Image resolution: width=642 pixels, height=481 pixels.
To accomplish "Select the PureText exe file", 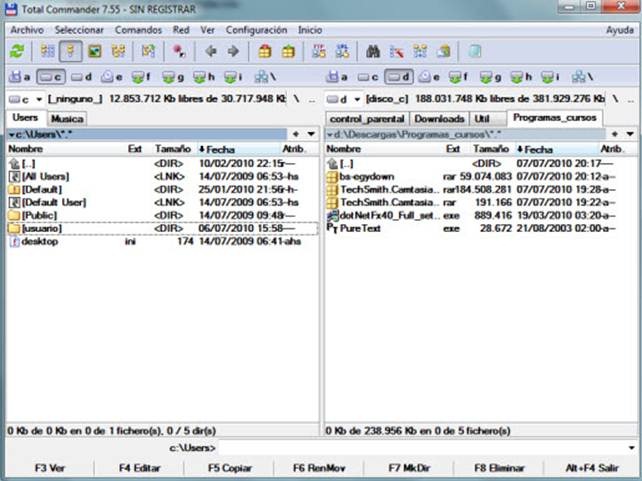I will click(481, 228).
